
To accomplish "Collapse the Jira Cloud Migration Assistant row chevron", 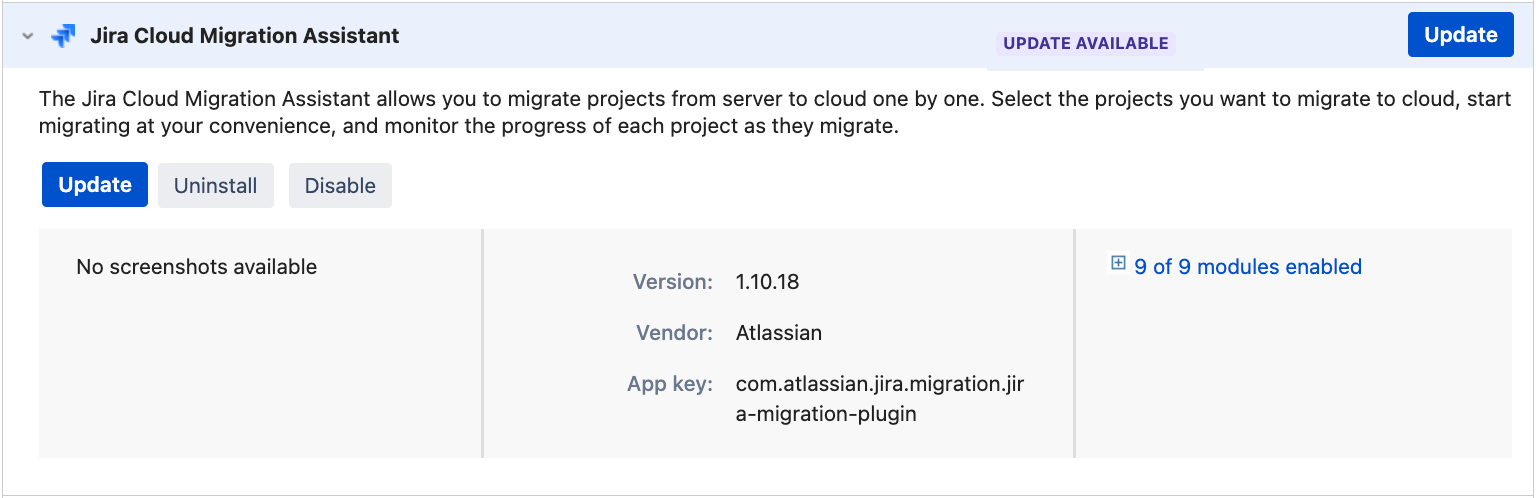I will coord(28,36).
